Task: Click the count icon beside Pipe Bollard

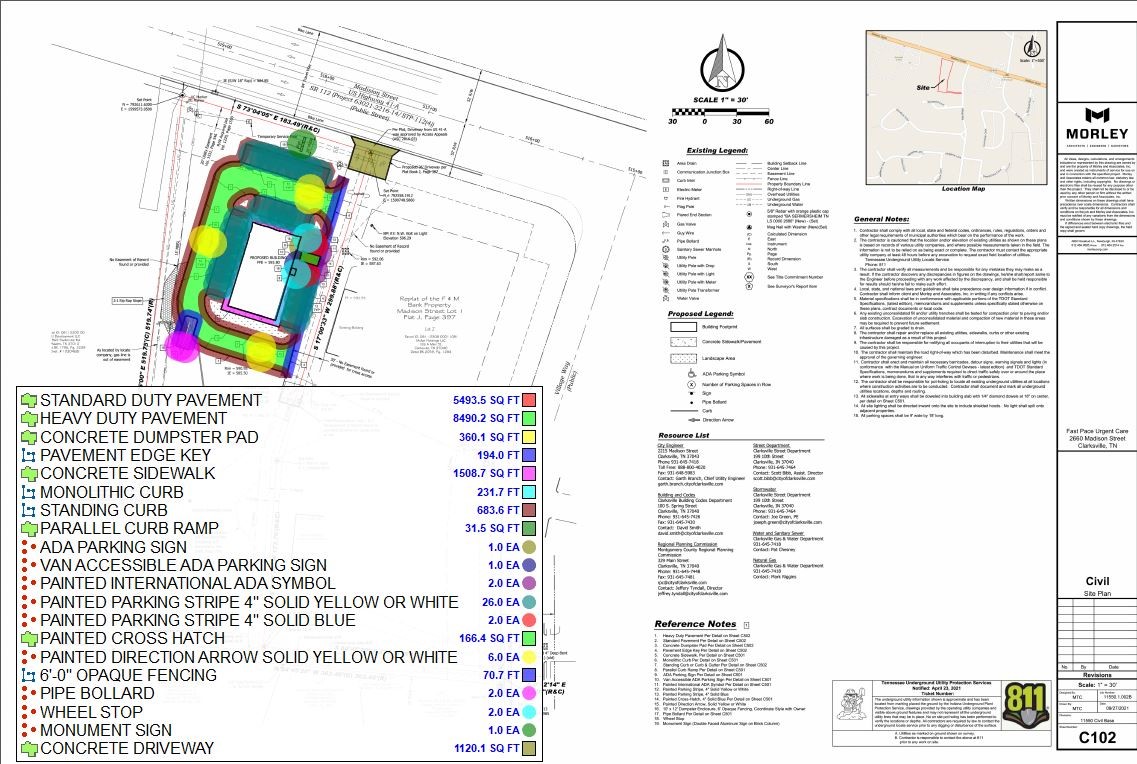Action: pyautogui.click(x=28, y=694)
